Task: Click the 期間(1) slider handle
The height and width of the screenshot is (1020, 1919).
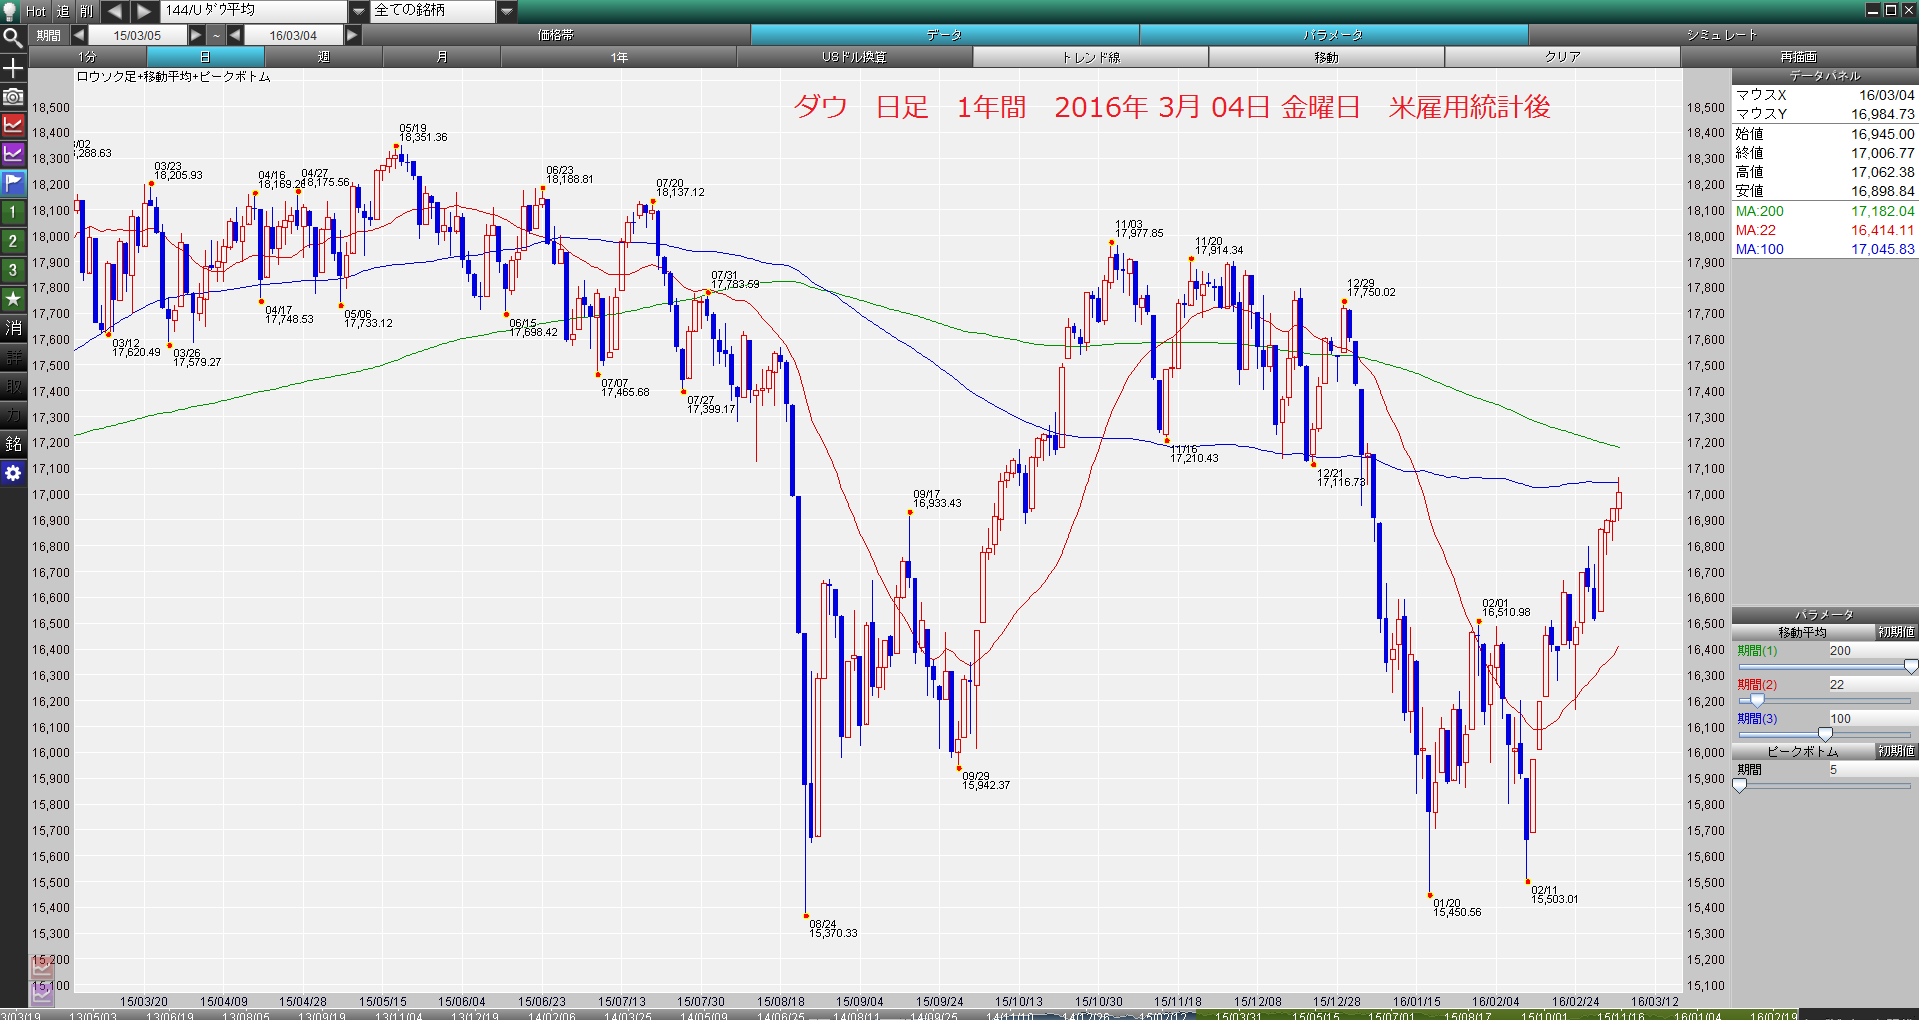Action: point(1910,667)
